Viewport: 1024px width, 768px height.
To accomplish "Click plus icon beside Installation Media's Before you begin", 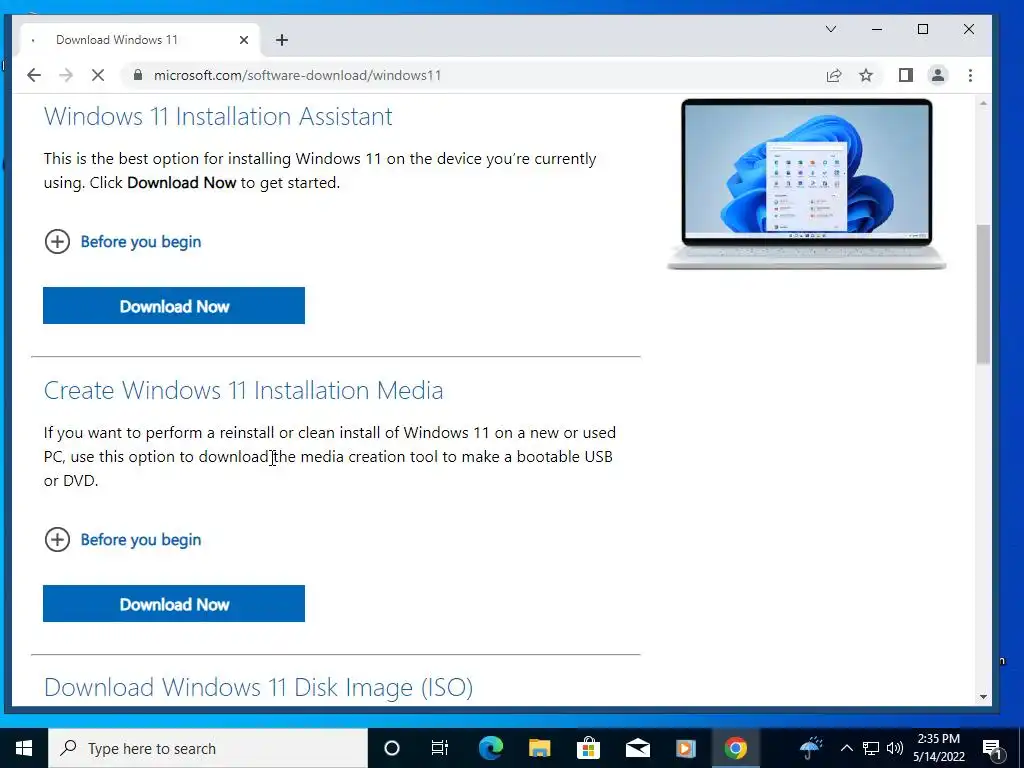I will pos(57,539).
